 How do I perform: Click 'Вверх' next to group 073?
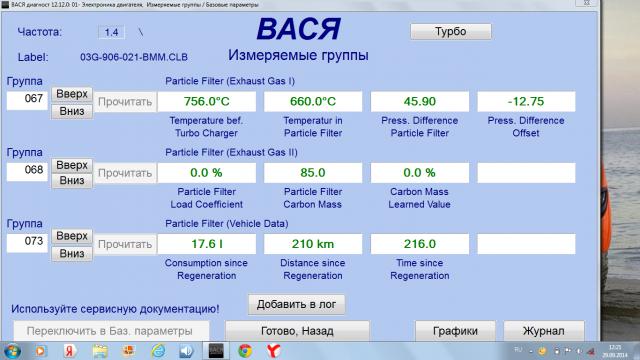tap(72, 236)
